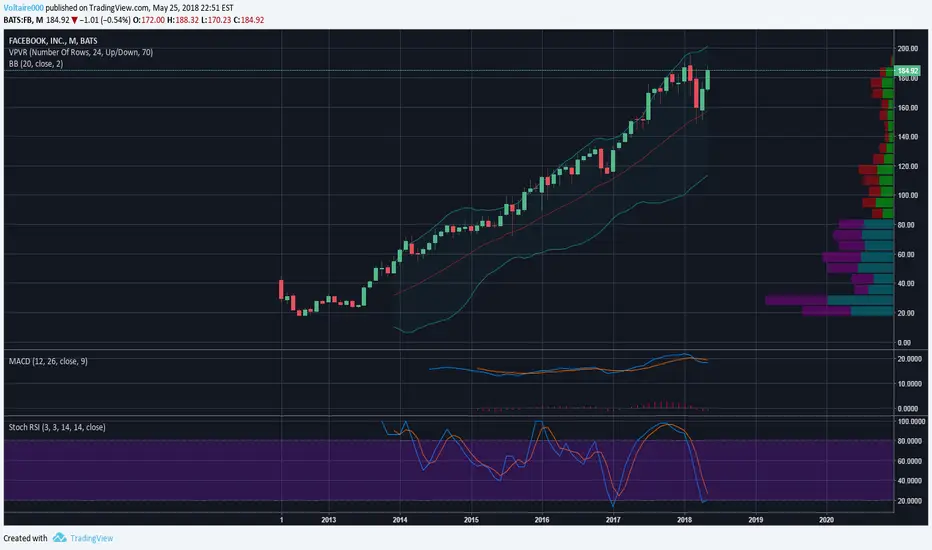Click the 0.00 price axis label
Image resolution: width=932 pixels, height=550 pixels.
point(904,342)
